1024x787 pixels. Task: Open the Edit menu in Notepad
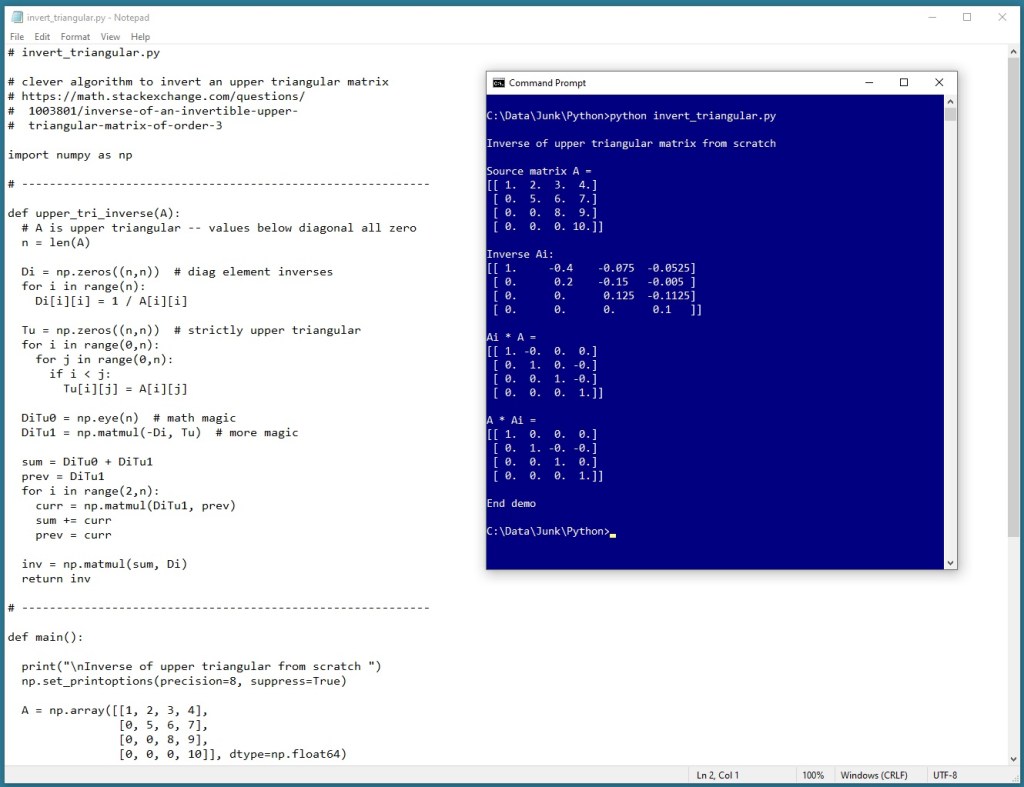click(x=42, y=36)
